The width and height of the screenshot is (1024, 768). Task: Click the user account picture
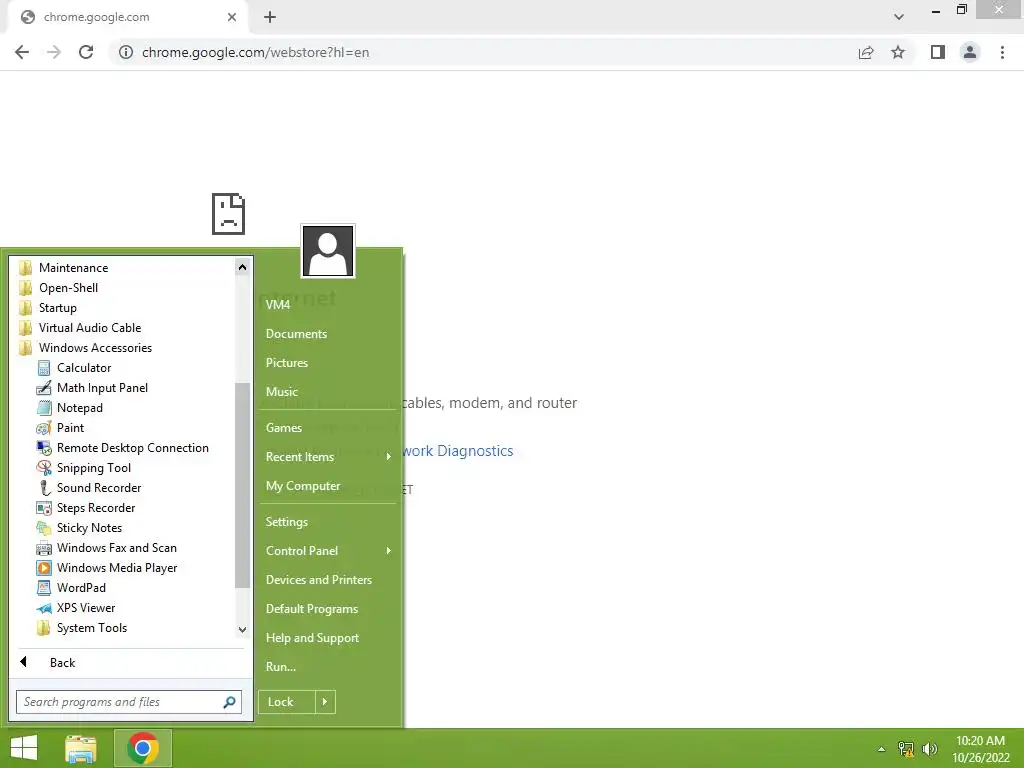coord(328,251)
